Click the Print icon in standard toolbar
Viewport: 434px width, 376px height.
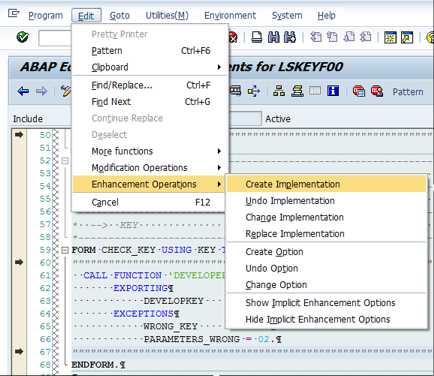256,37
